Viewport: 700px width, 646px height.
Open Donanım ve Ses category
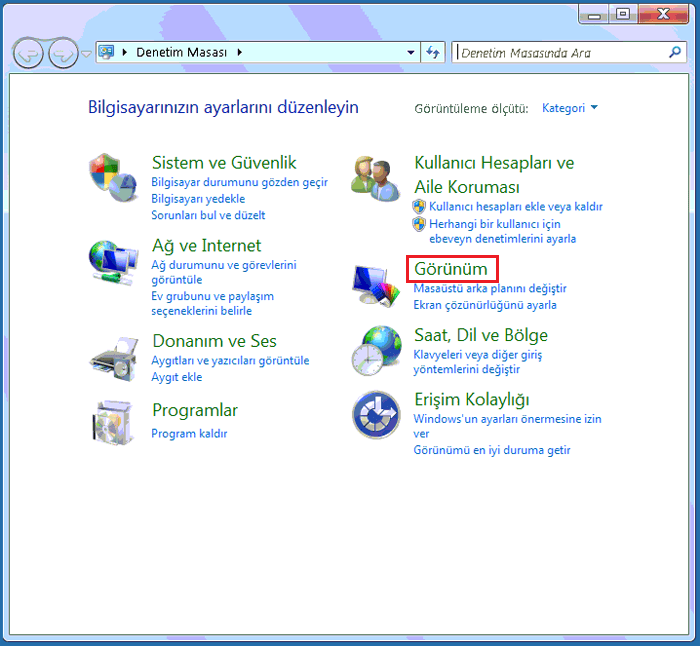[214, 341]
